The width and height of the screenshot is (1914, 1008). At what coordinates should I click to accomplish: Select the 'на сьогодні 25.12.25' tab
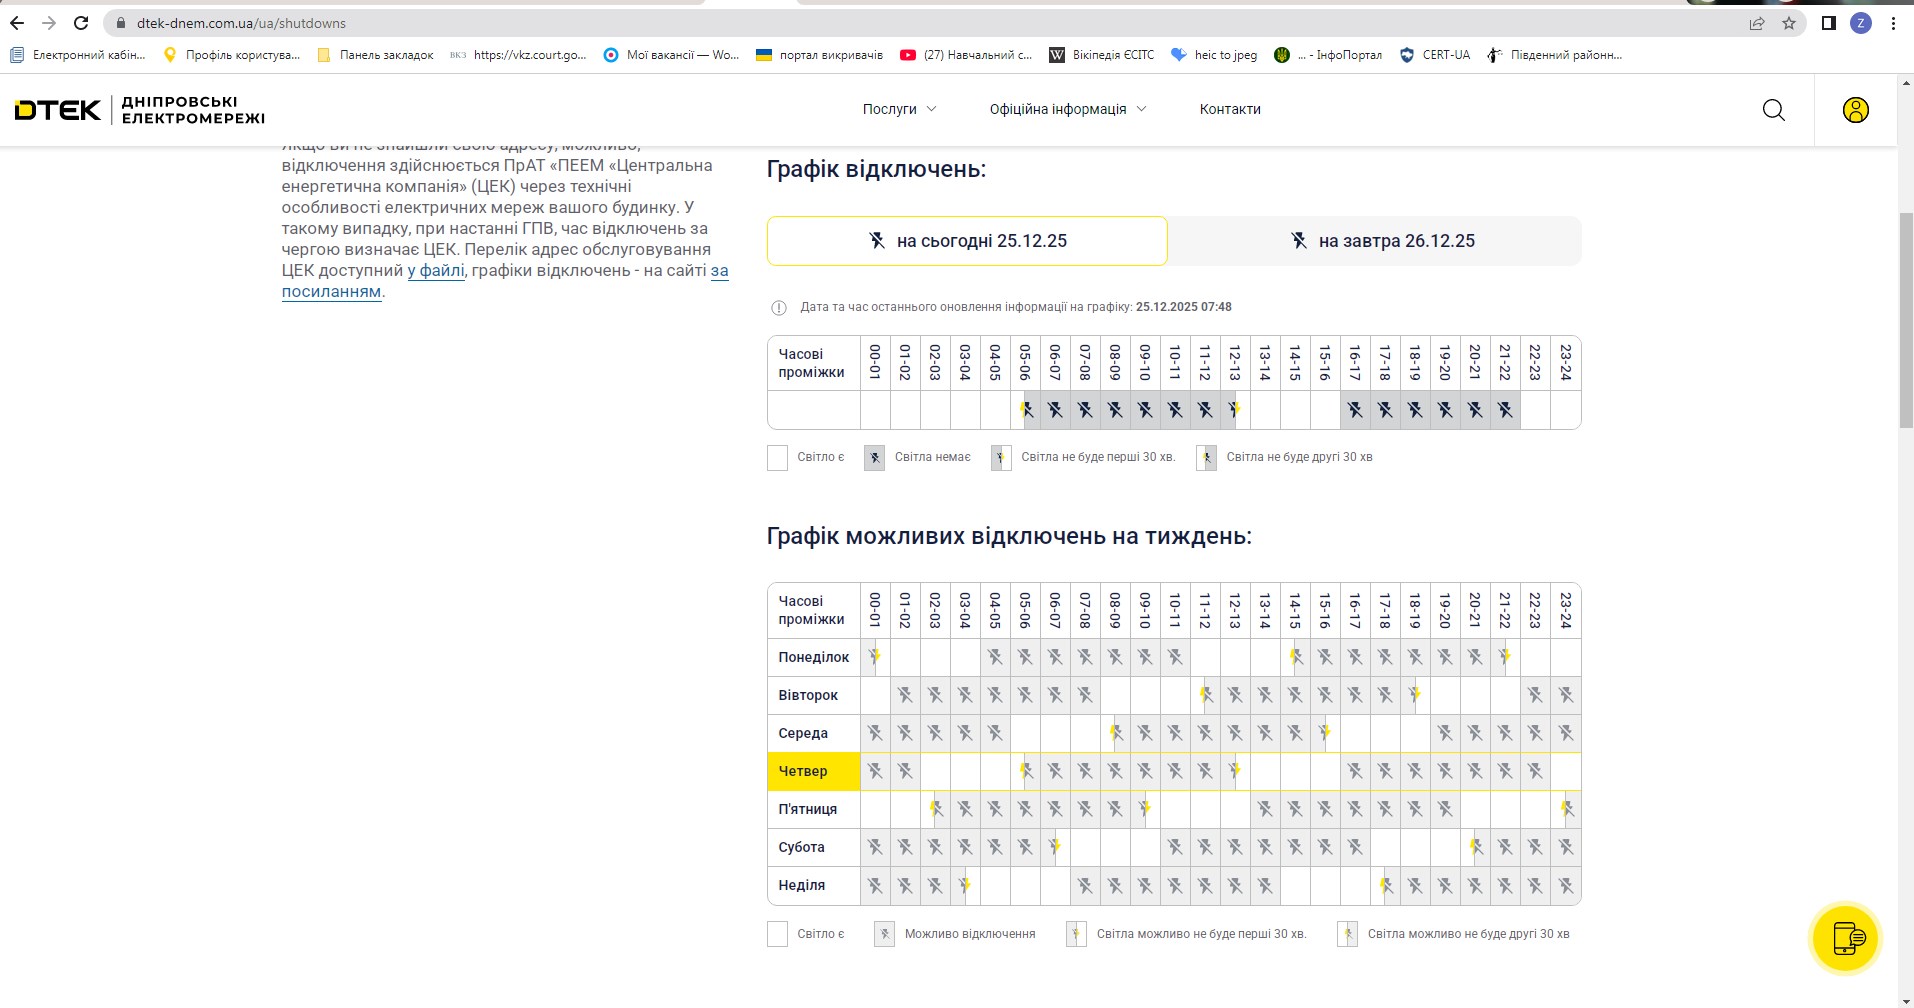tap(967, 241)
